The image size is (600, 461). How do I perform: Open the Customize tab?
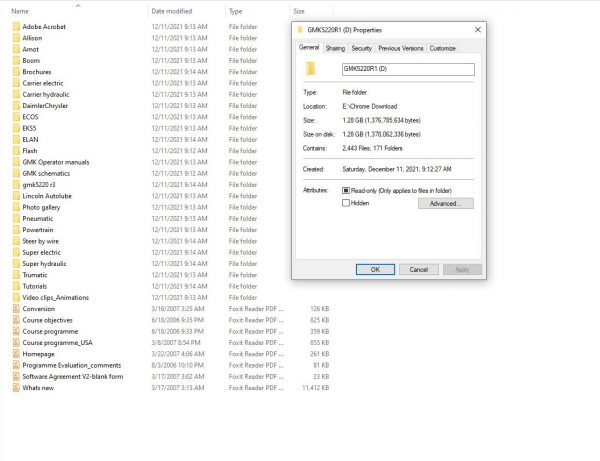click(x=442, y=48)
